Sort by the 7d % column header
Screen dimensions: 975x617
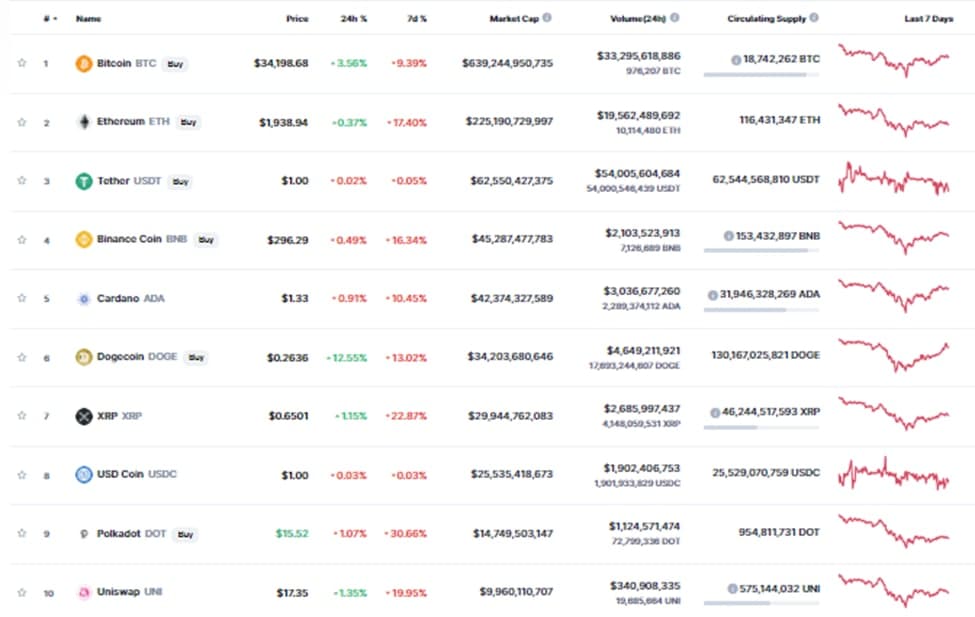point(417,19)
